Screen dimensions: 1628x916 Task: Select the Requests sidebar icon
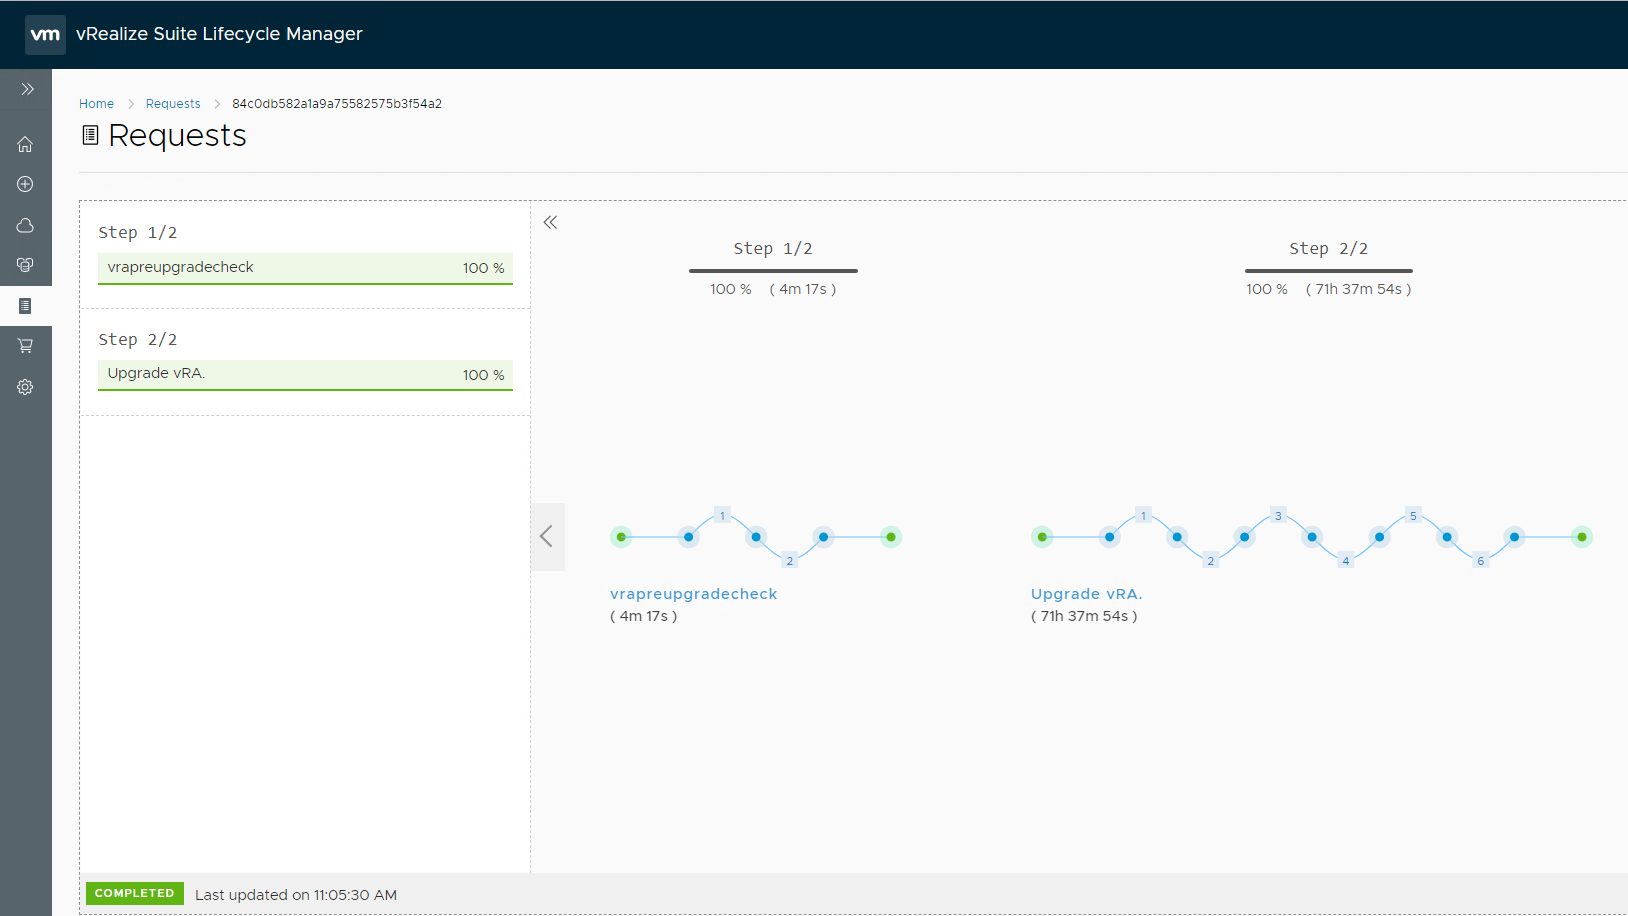25,306
